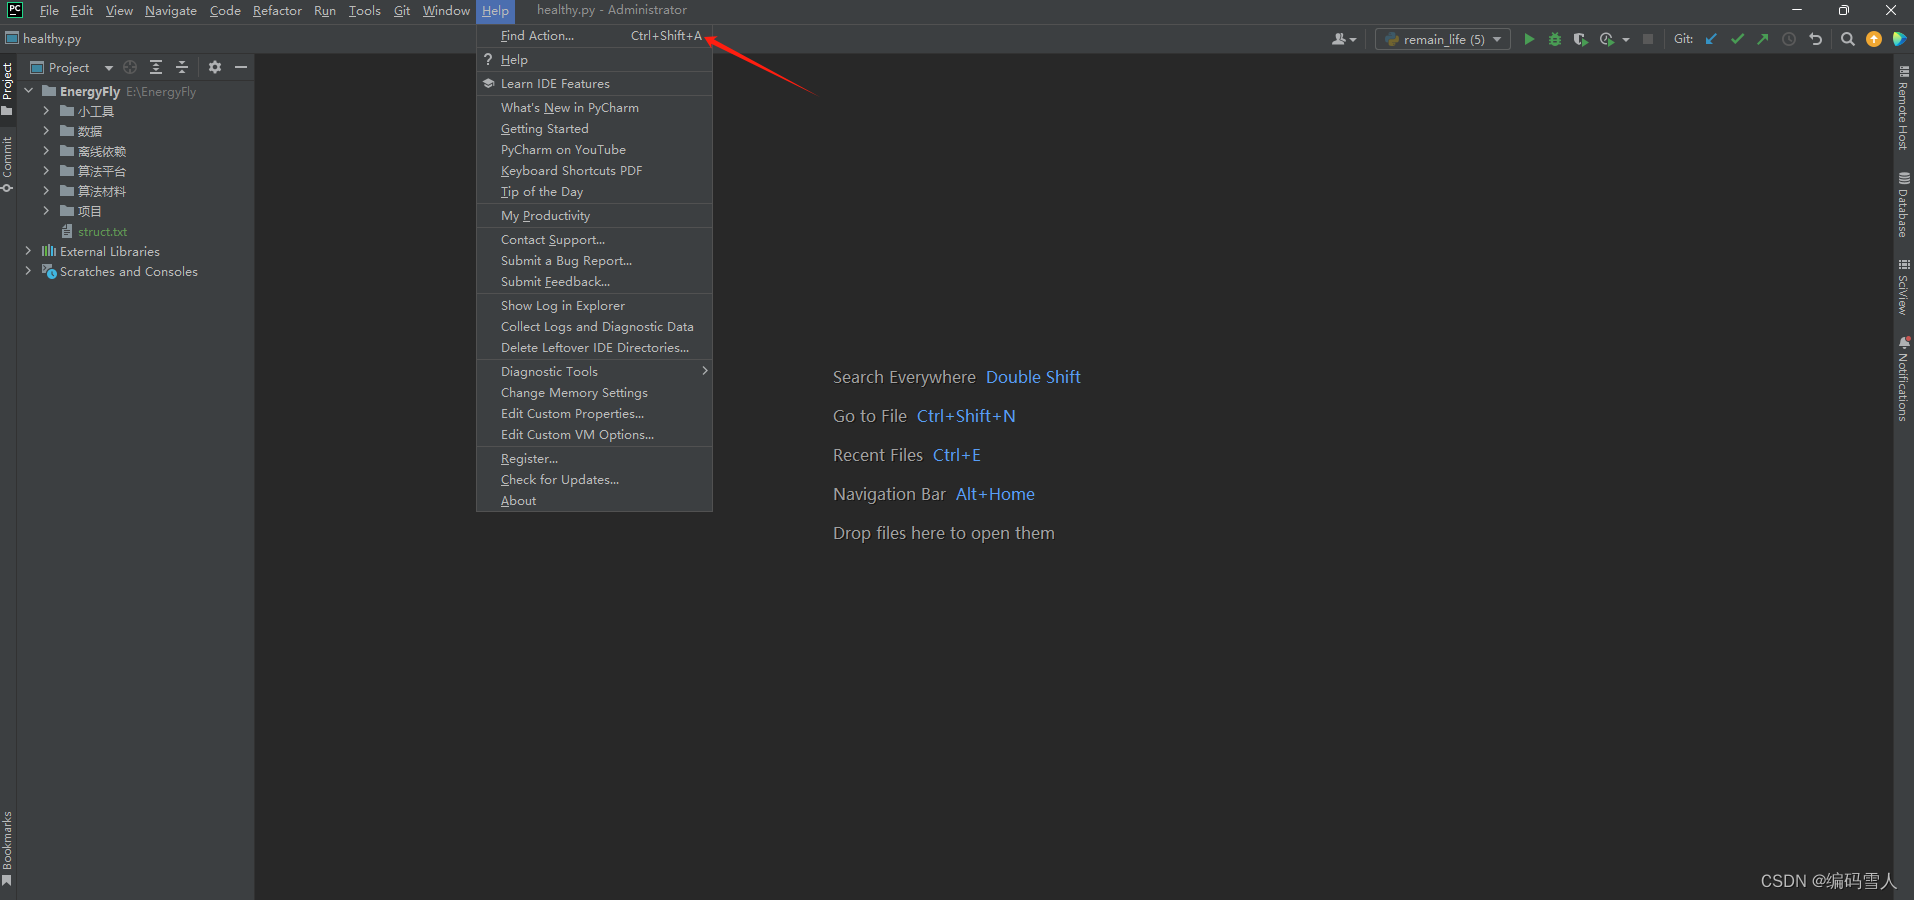
Task: Click the Profile run icon
Action: coord(1606,39)
